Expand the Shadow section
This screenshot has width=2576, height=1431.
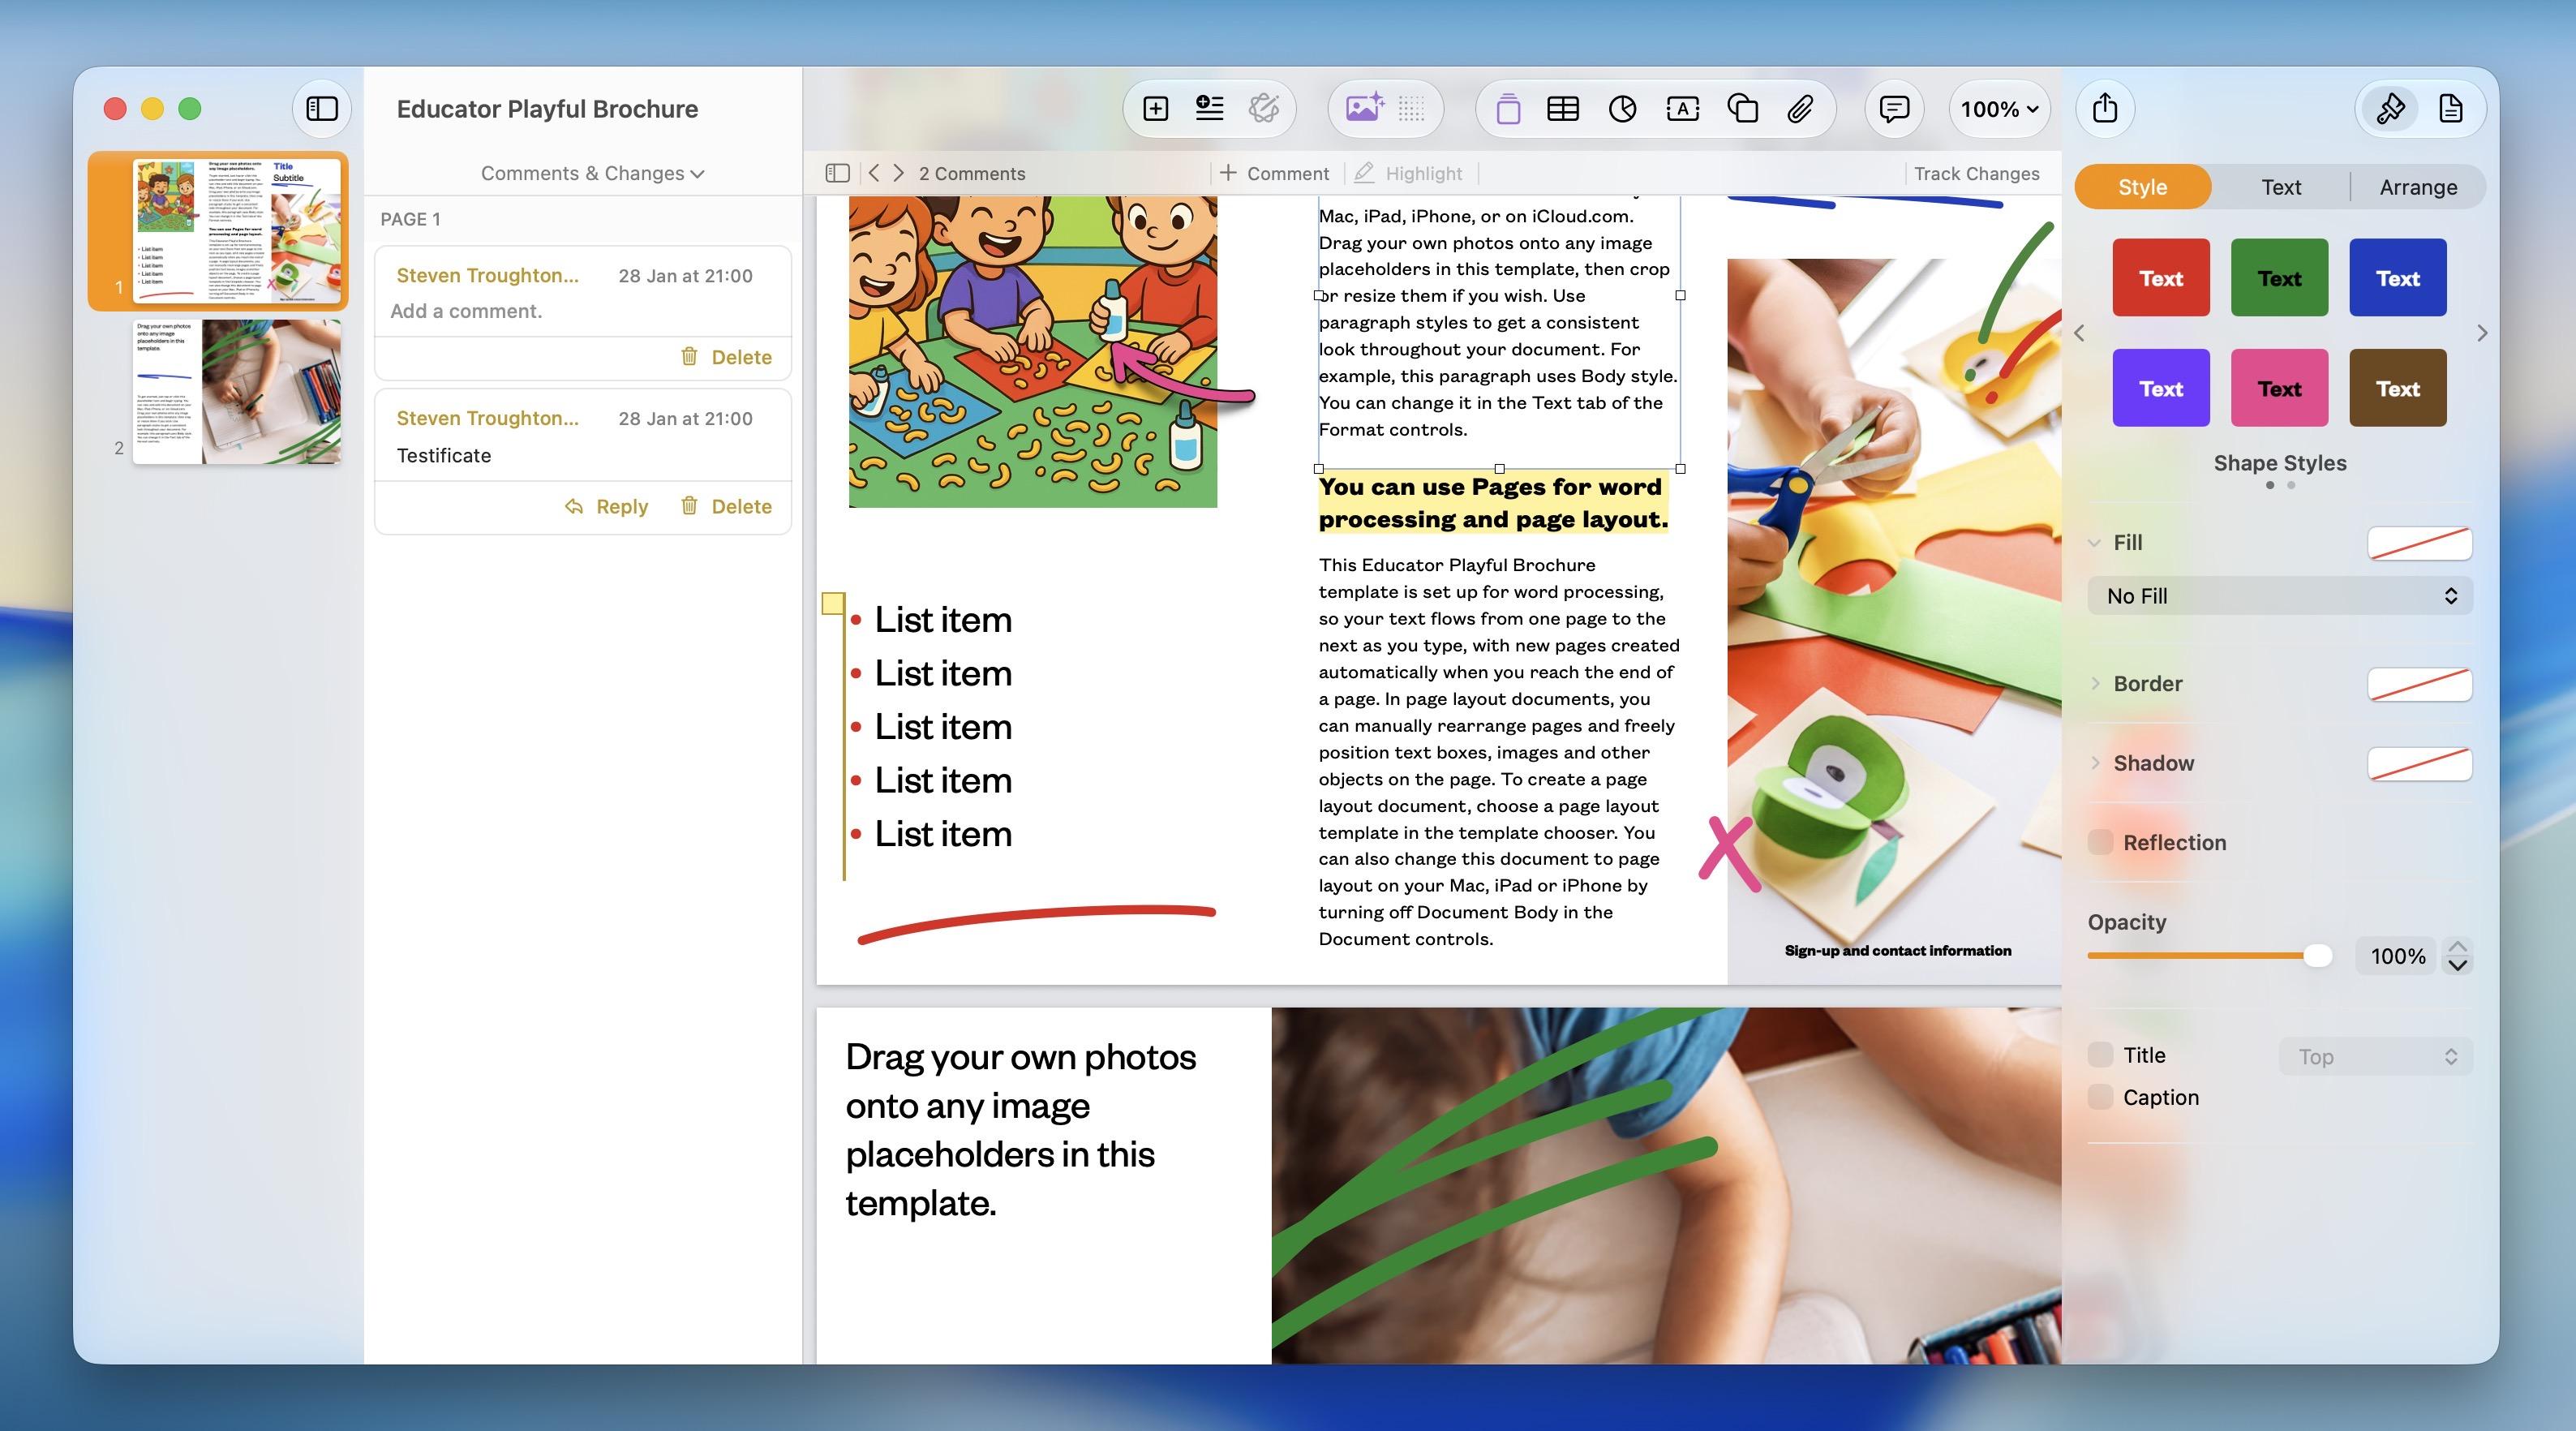2095,763
